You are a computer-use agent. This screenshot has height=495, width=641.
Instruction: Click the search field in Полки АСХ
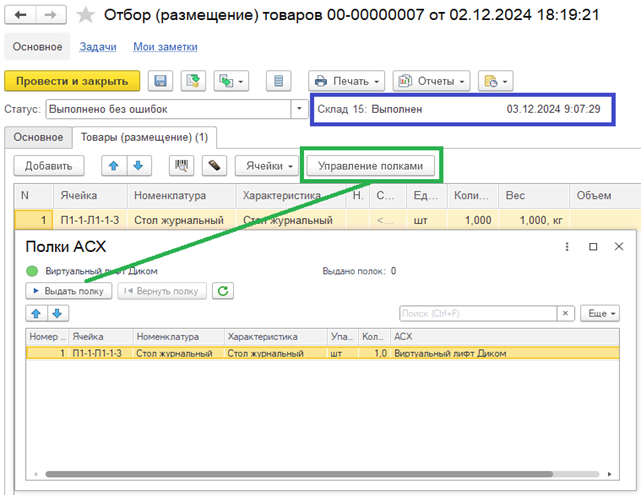click(x=486, y=314)
